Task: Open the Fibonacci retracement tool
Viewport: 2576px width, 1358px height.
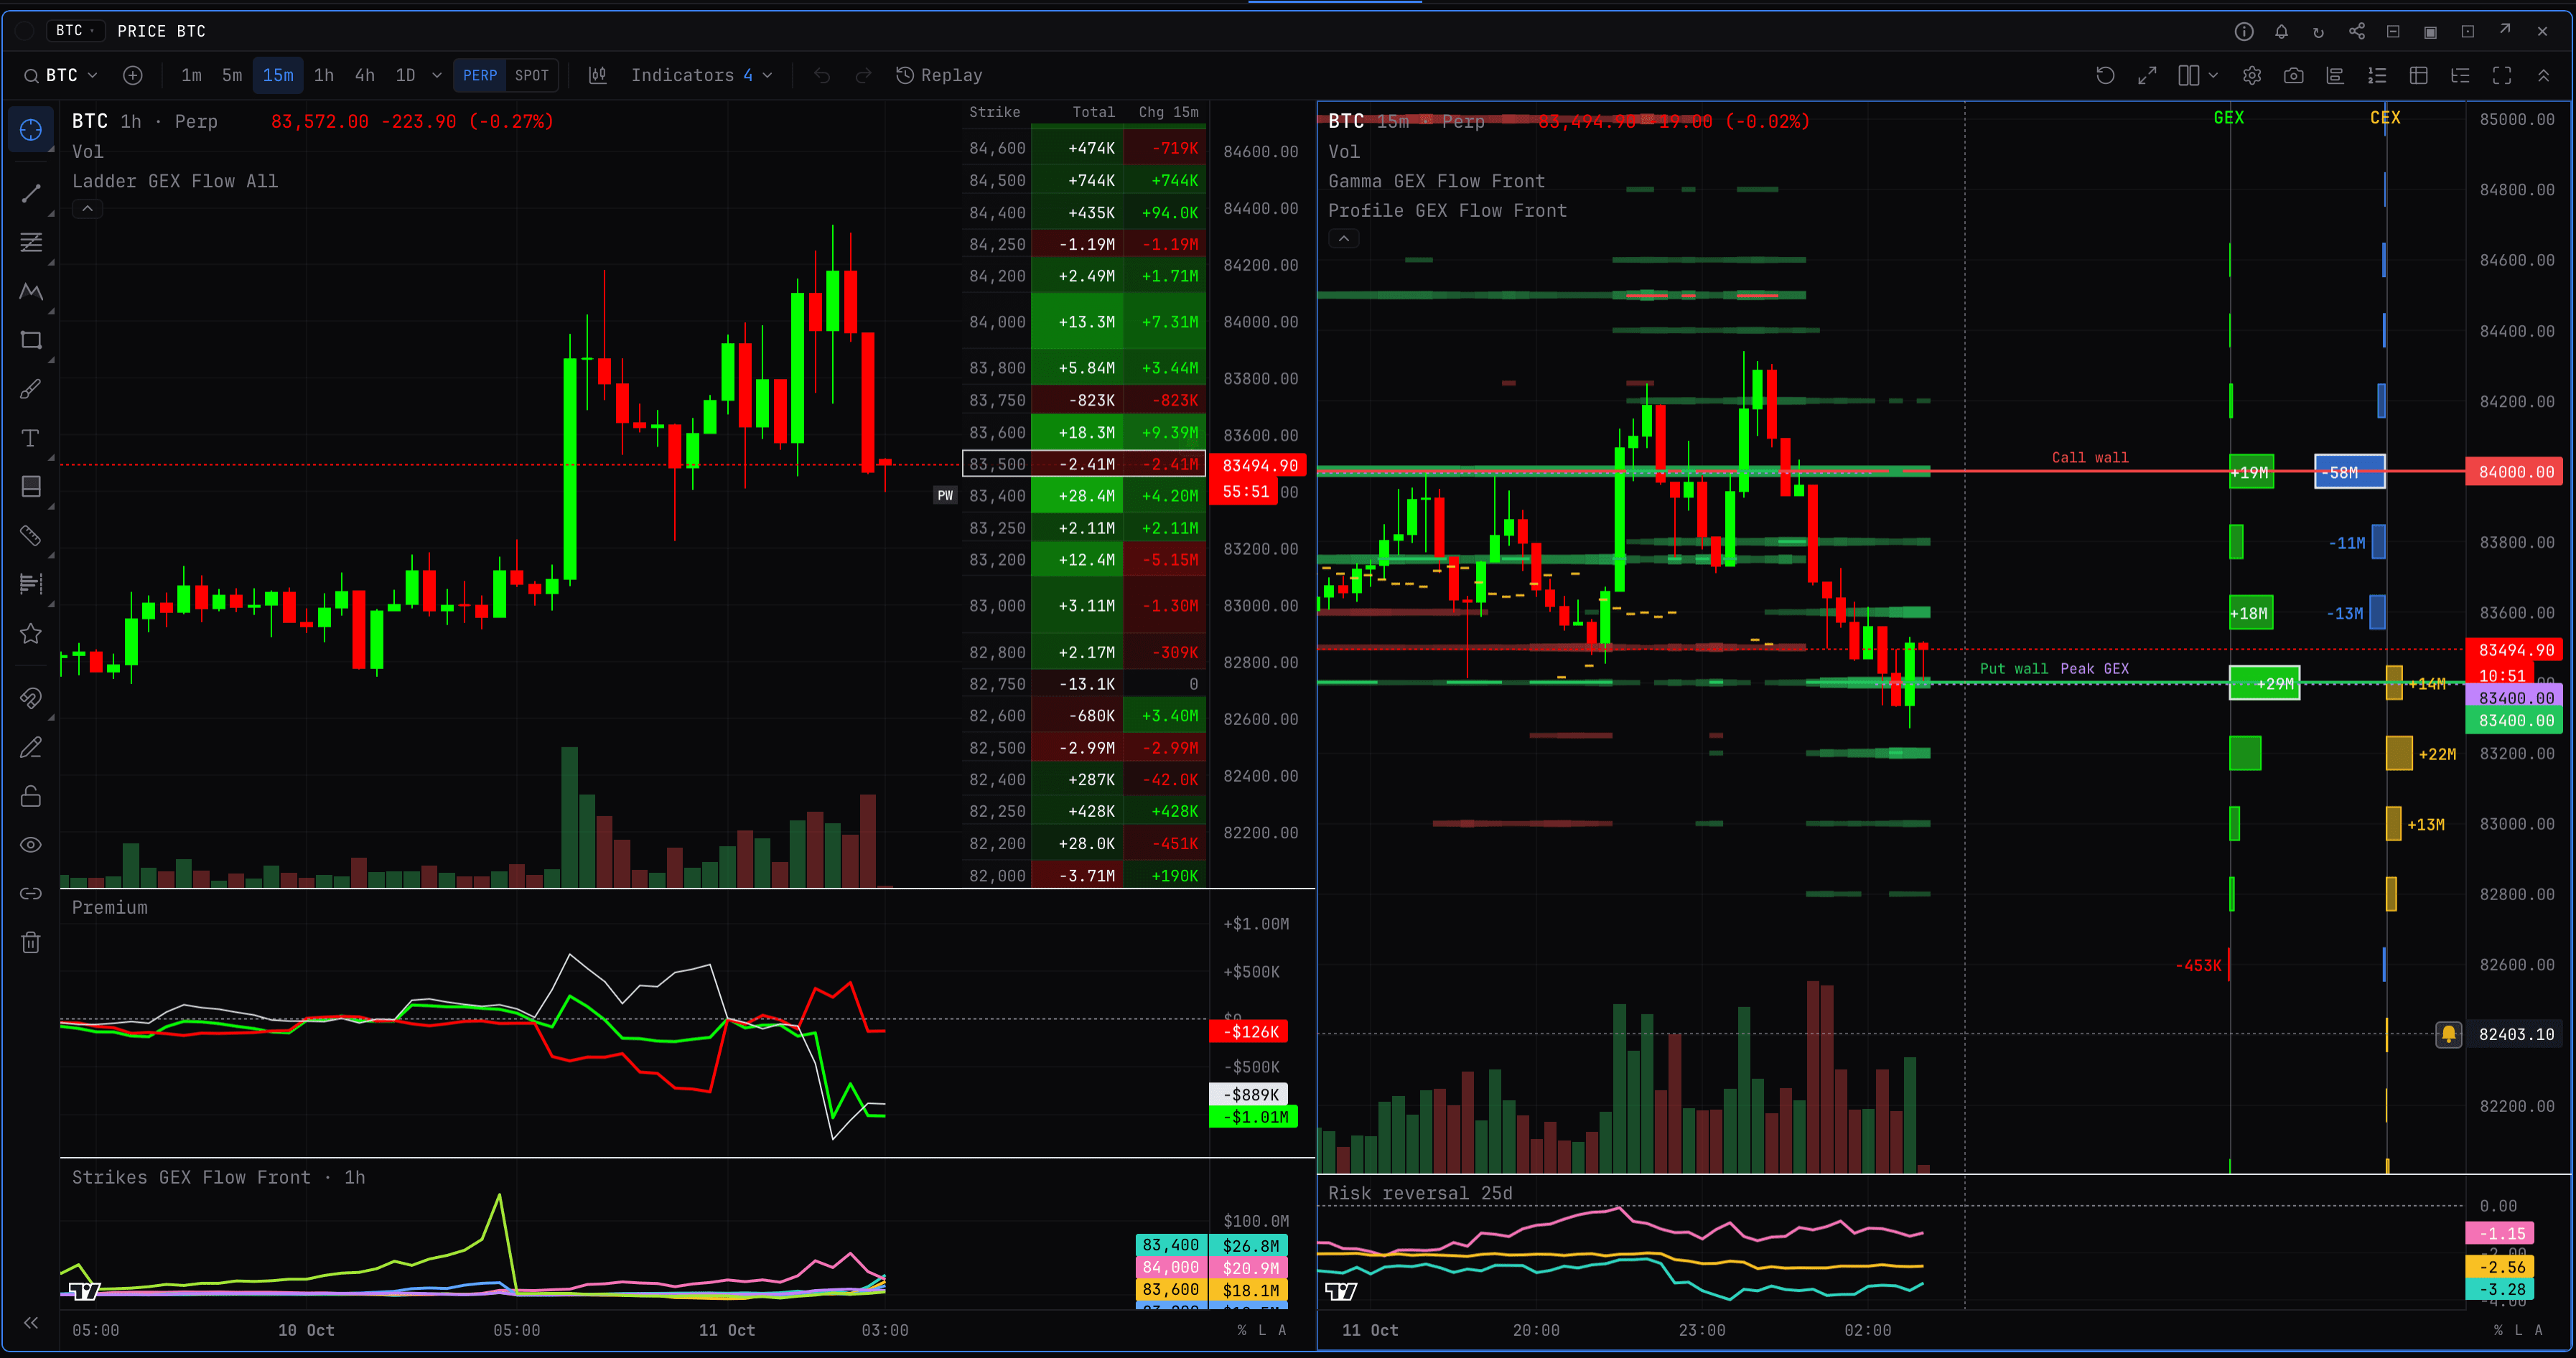Action: click(x=31, y=242)
